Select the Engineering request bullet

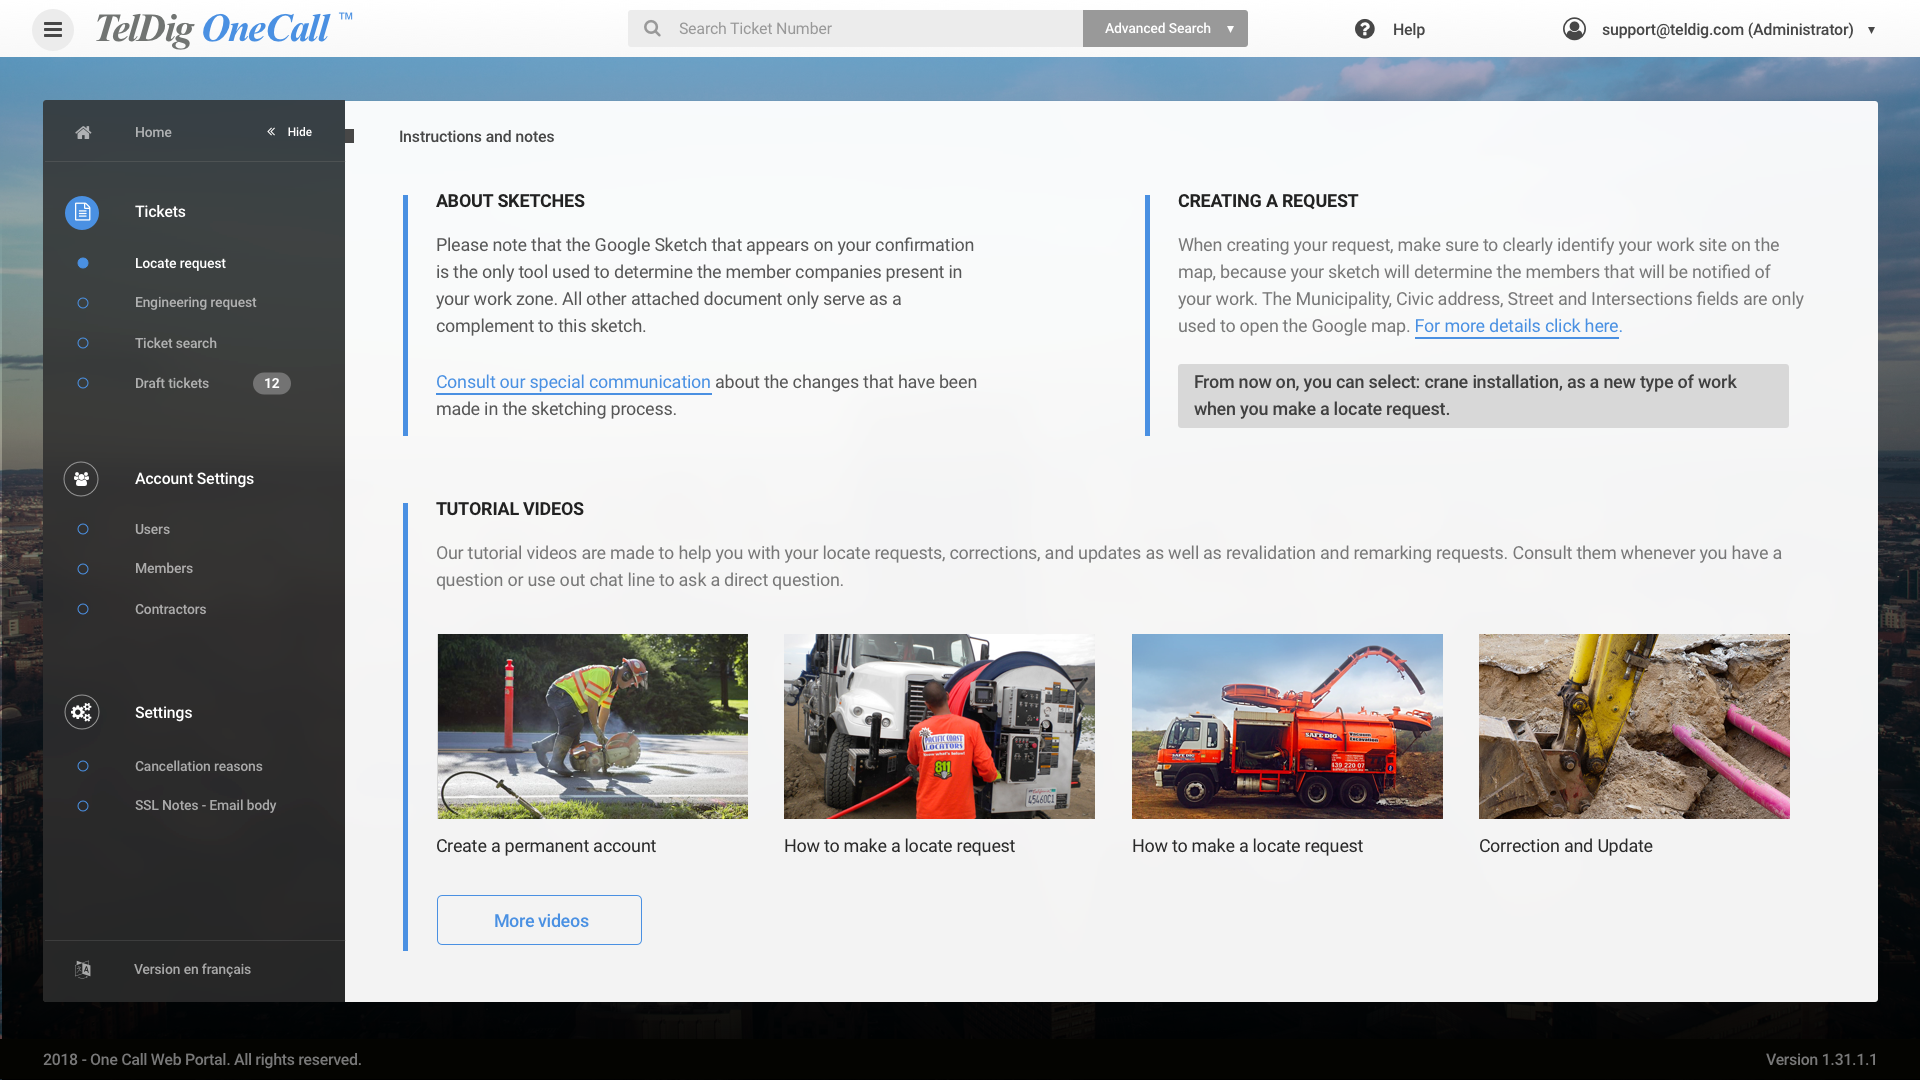tap(83, 303)
